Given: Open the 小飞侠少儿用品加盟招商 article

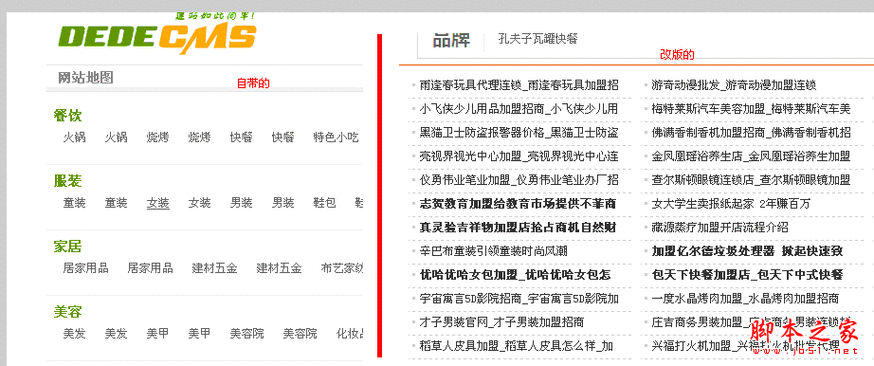Looking at the screenshot, I should 519,109.
